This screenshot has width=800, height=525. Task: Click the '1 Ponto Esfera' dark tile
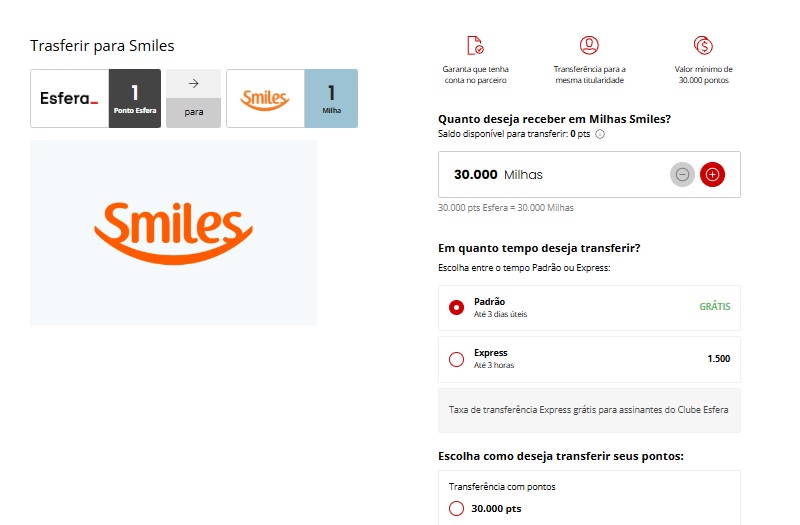point(134,98)
